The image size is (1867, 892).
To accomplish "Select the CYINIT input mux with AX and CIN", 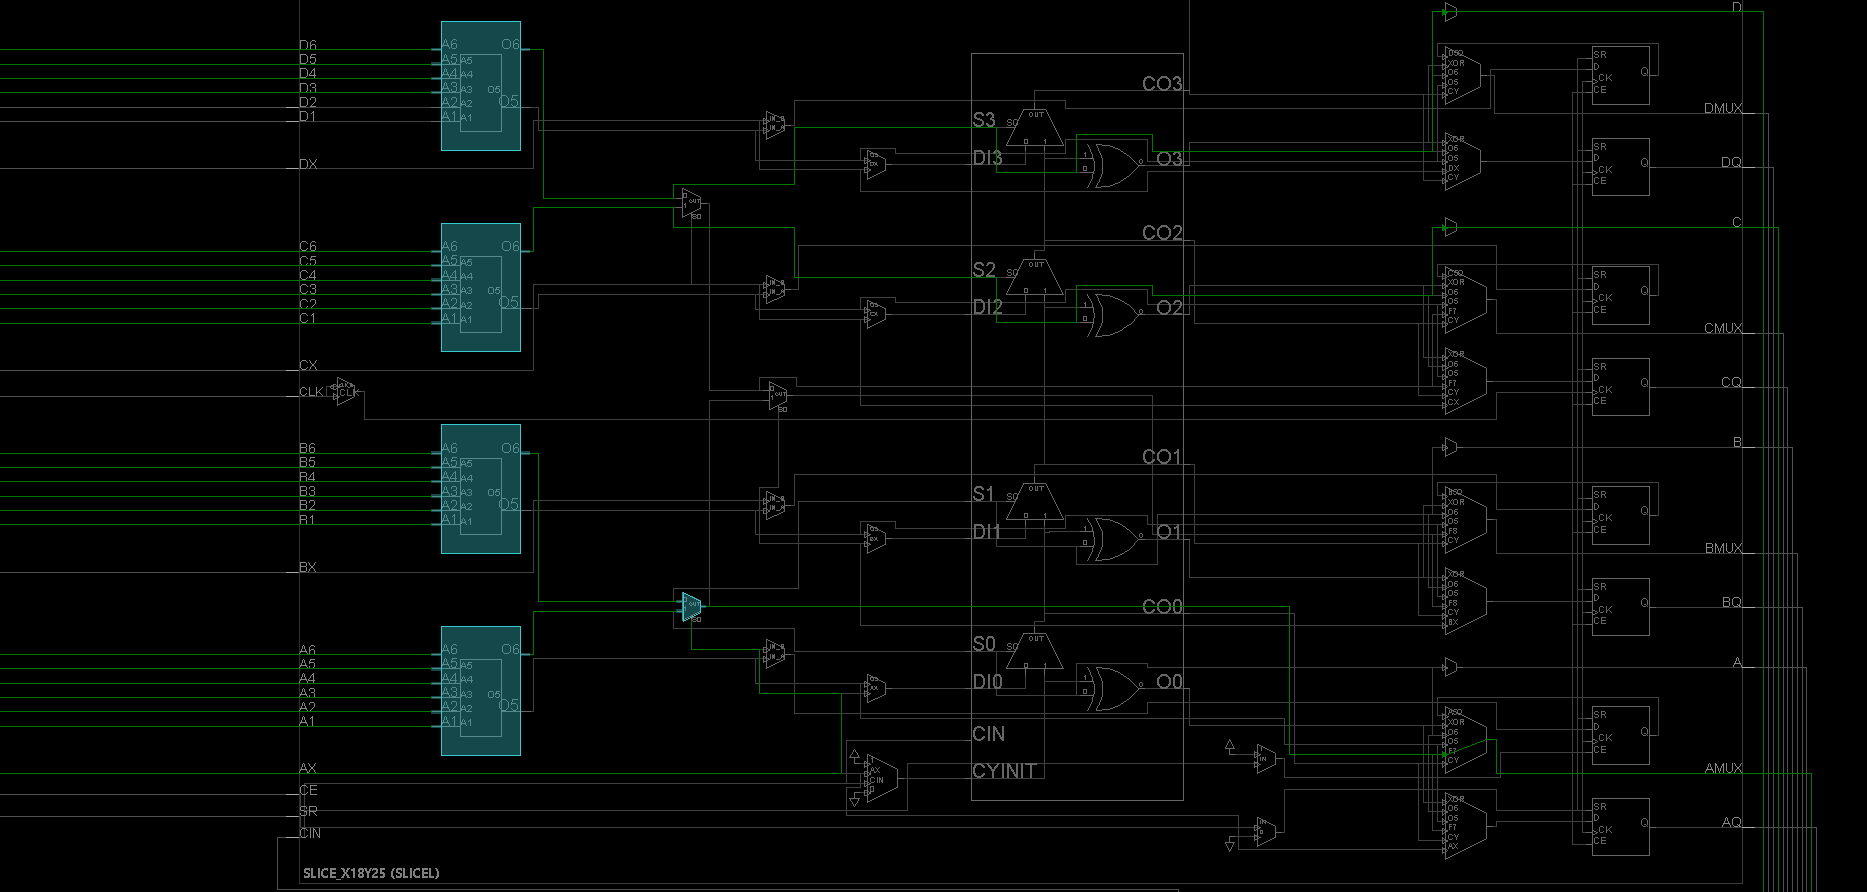I will tap(881, 780).
